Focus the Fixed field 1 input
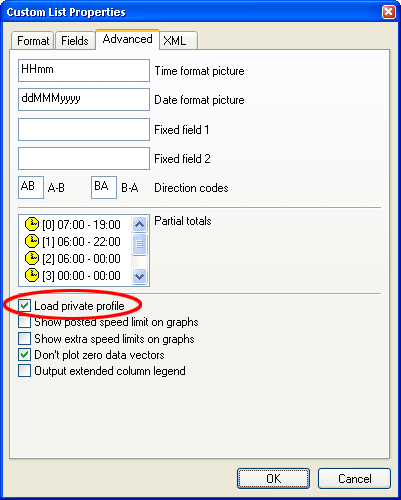The image size is (401, 500). 84,129
